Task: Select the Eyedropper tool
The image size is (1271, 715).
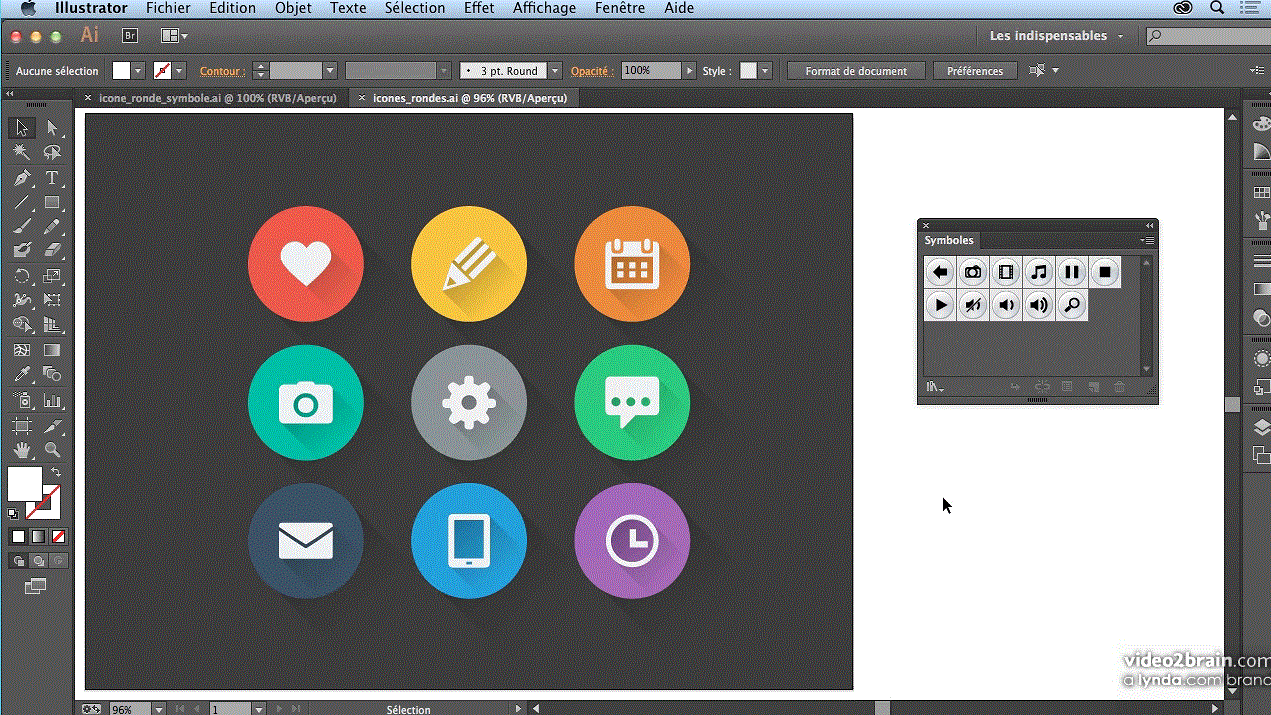Action: coord(22,374)
